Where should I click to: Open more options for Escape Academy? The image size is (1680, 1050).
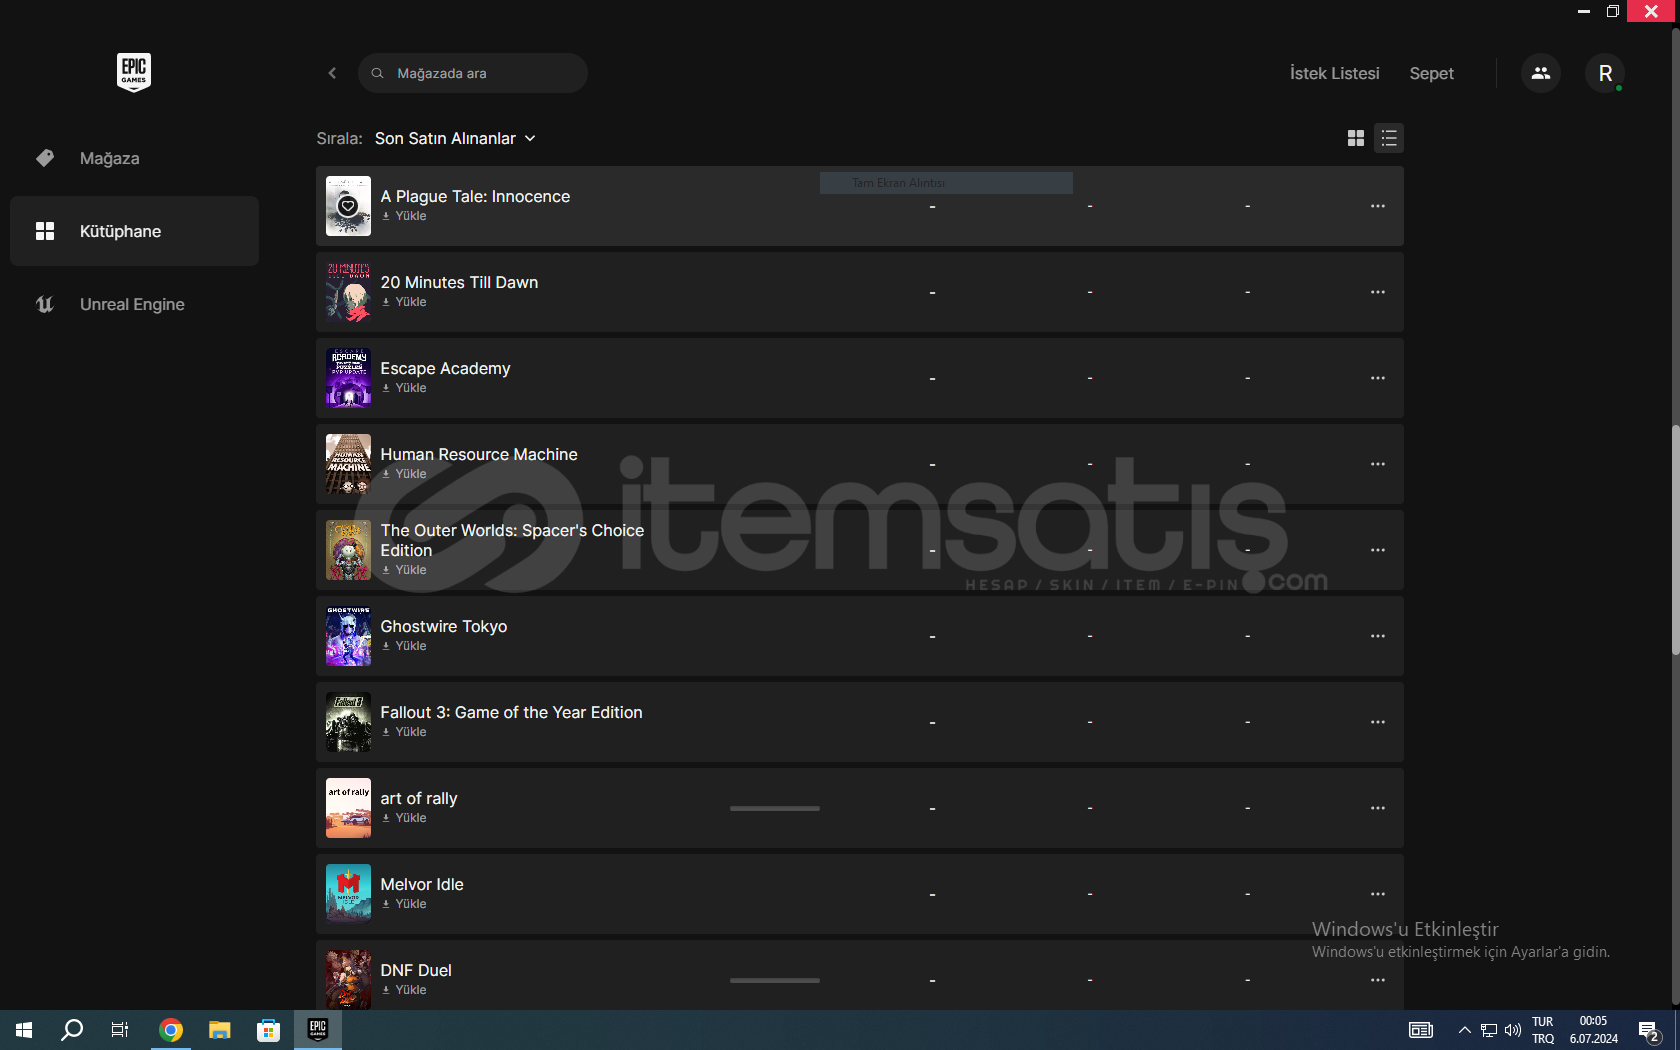(1378, 378)
